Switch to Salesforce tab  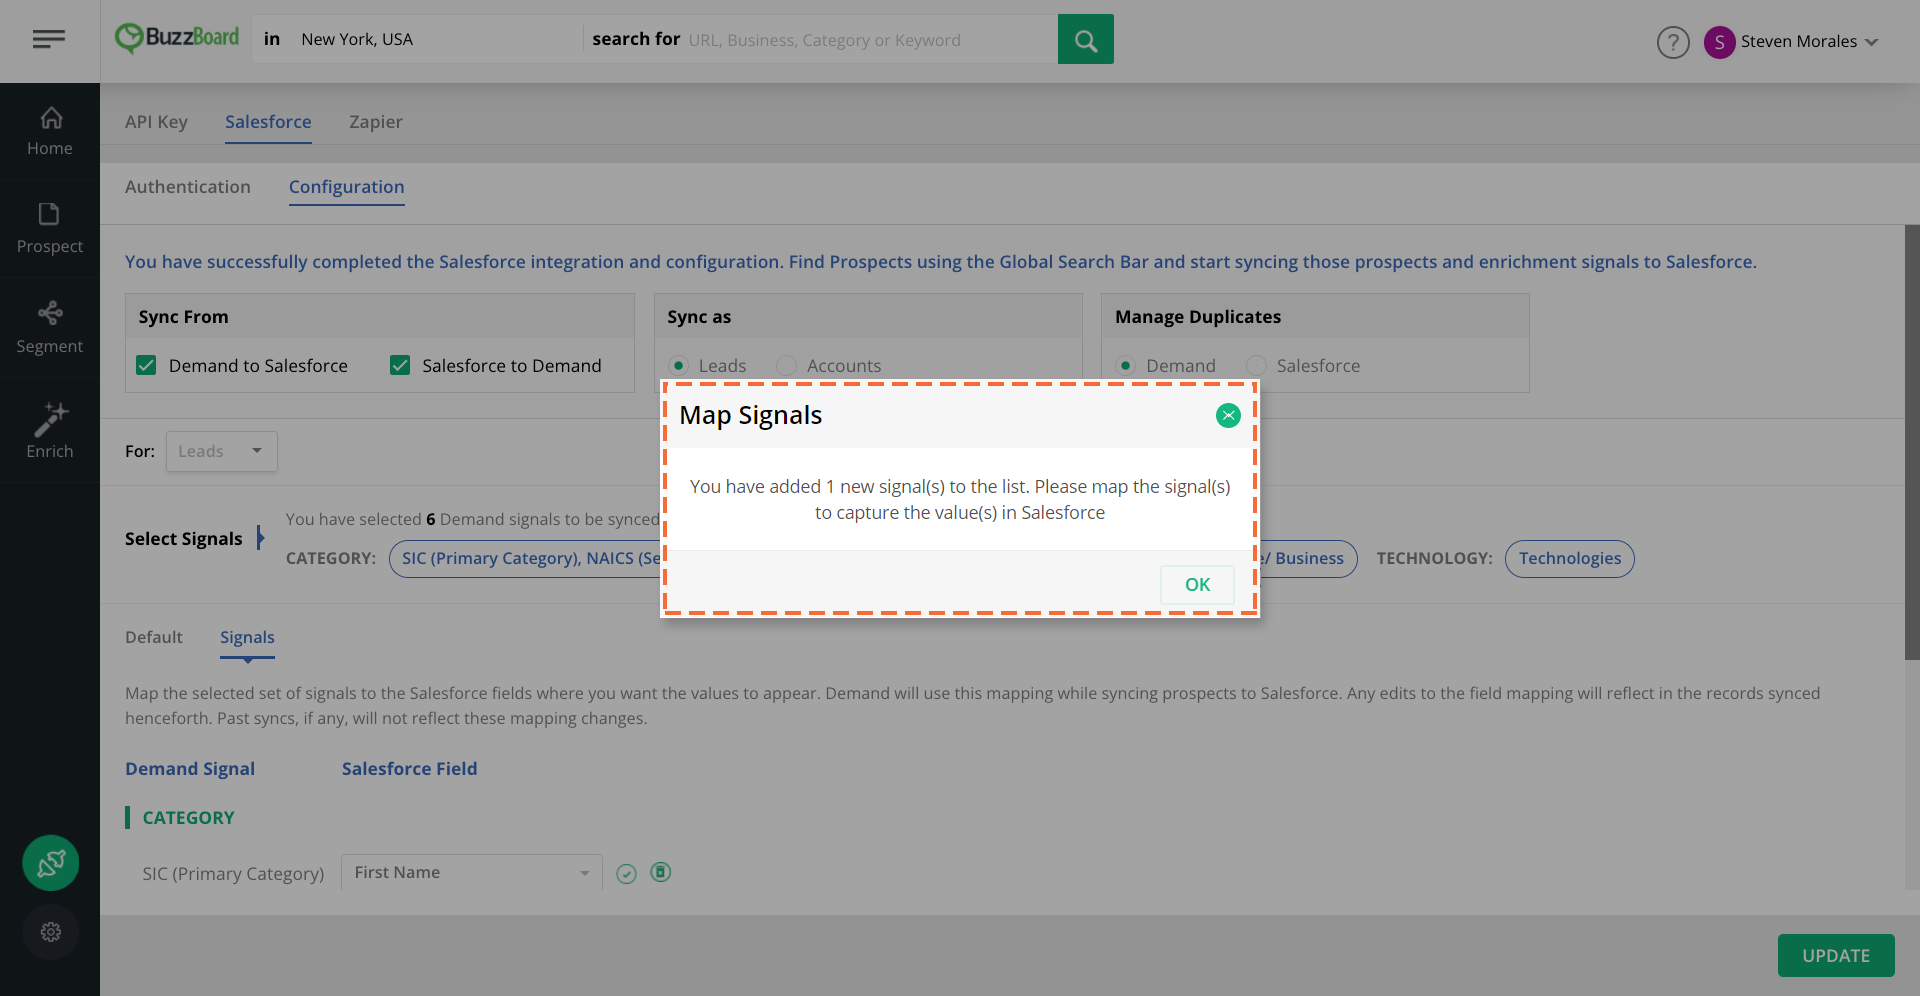pos(268,122)
